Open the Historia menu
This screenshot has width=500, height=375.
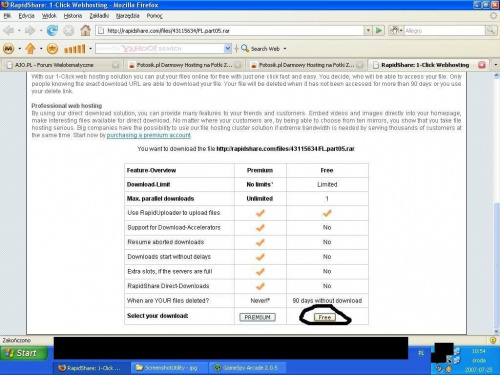73,16
